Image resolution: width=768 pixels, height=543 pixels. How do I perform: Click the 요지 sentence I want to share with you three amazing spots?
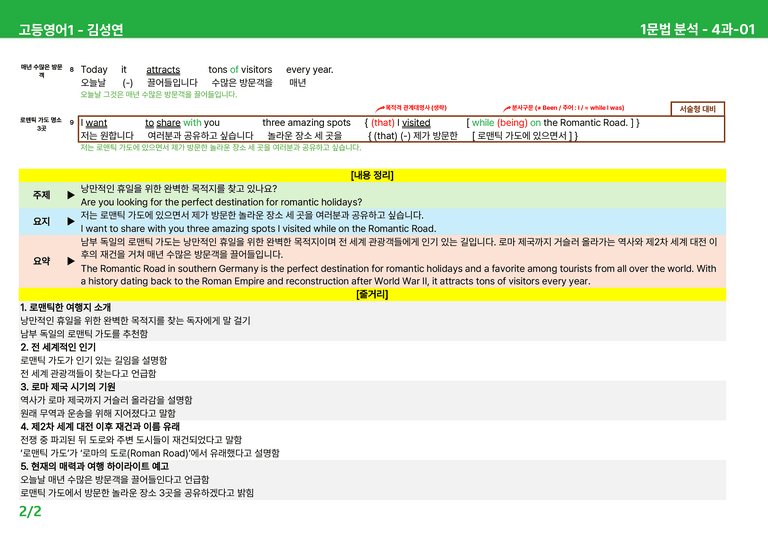[x=258, y=228]
